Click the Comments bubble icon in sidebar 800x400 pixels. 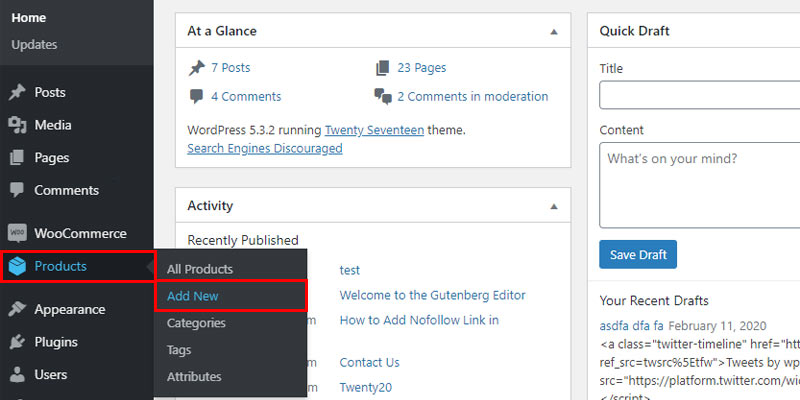[x=17, y=191]
